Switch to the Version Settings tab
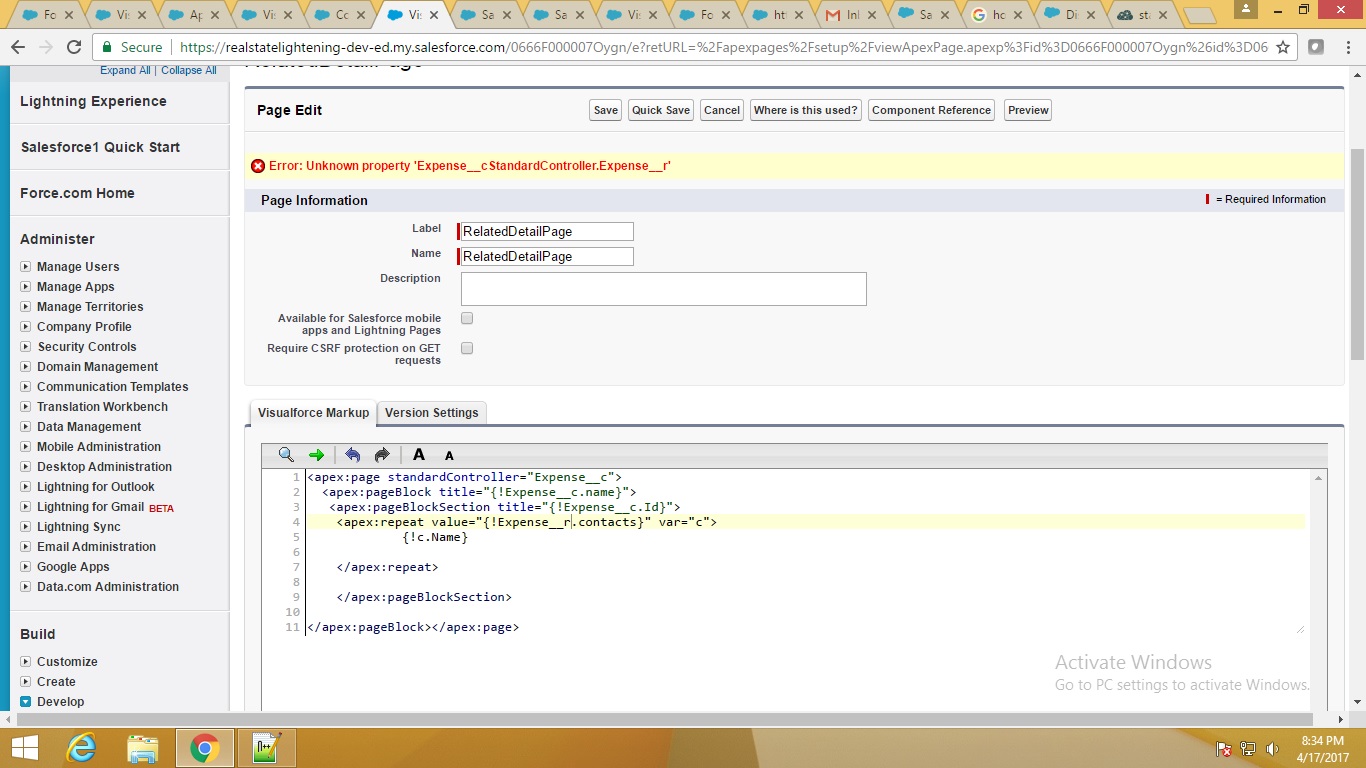This screenshot has width=1366, height=768. pos(431,412)
